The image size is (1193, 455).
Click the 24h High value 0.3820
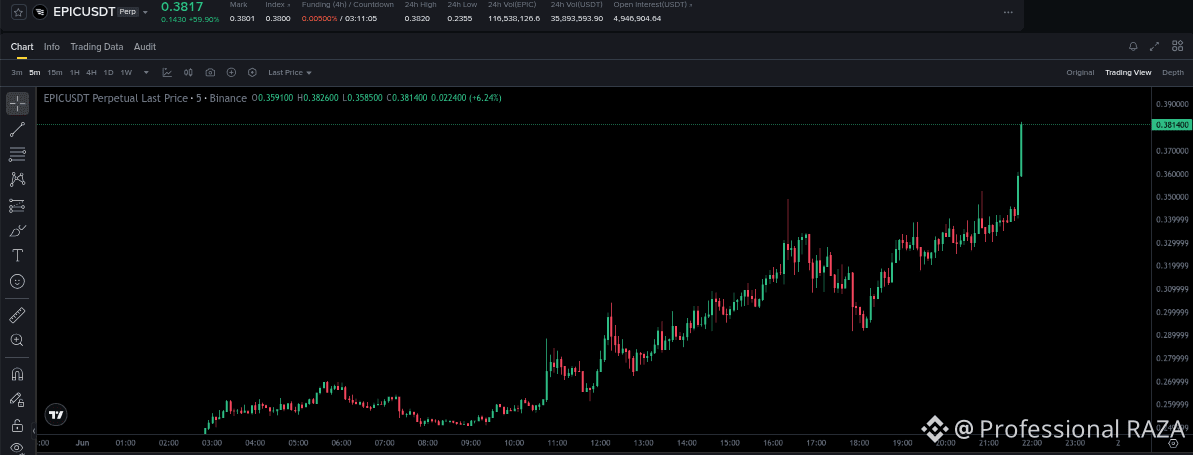416,18
